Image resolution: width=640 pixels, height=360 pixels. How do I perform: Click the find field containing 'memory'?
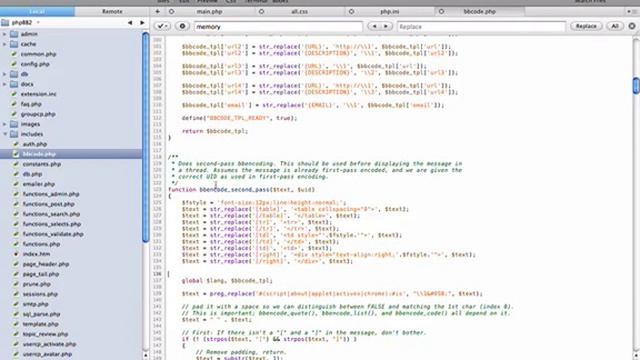pyautogui.click(x=278, y=27)
